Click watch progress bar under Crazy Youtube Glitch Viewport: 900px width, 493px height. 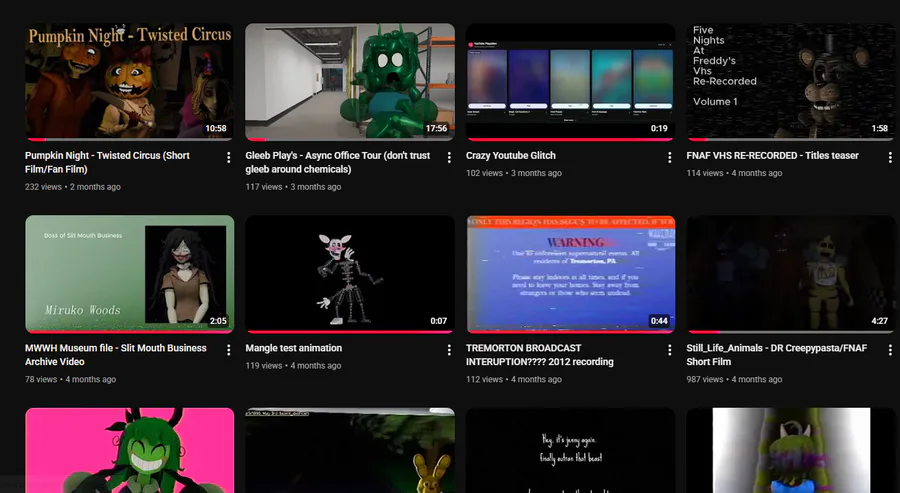571,139
